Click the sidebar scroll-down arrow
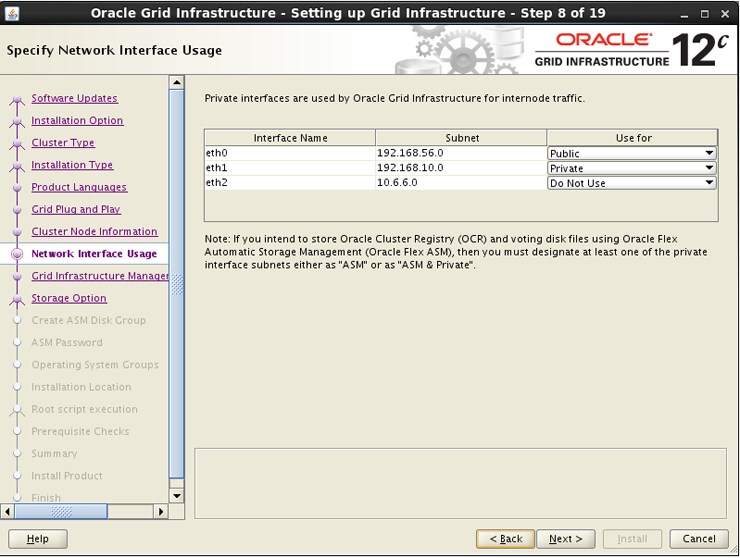Viewport: 740px width, 558px height. coord(177,496)
